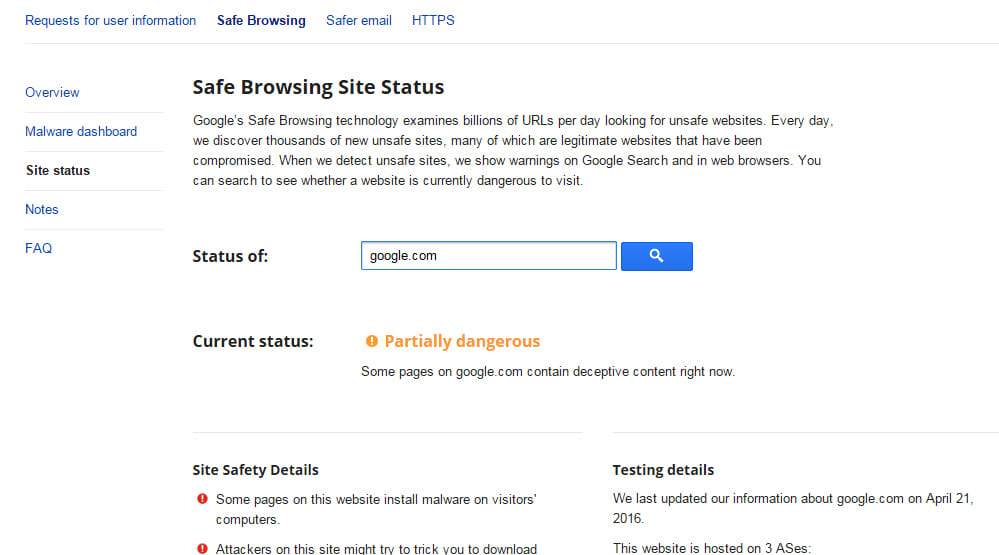Click red alert icon beside Attackers warning
999x555 pixels.
(203, 549)
